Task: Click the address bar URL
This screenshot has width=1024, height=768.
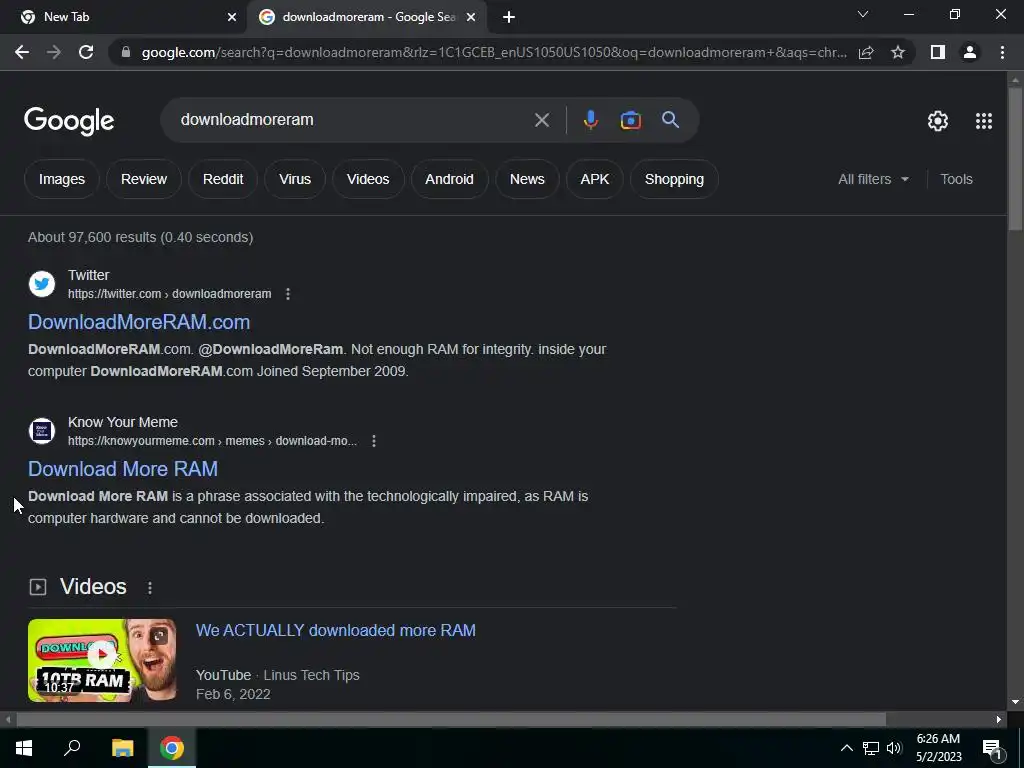Action: point(494,52)
